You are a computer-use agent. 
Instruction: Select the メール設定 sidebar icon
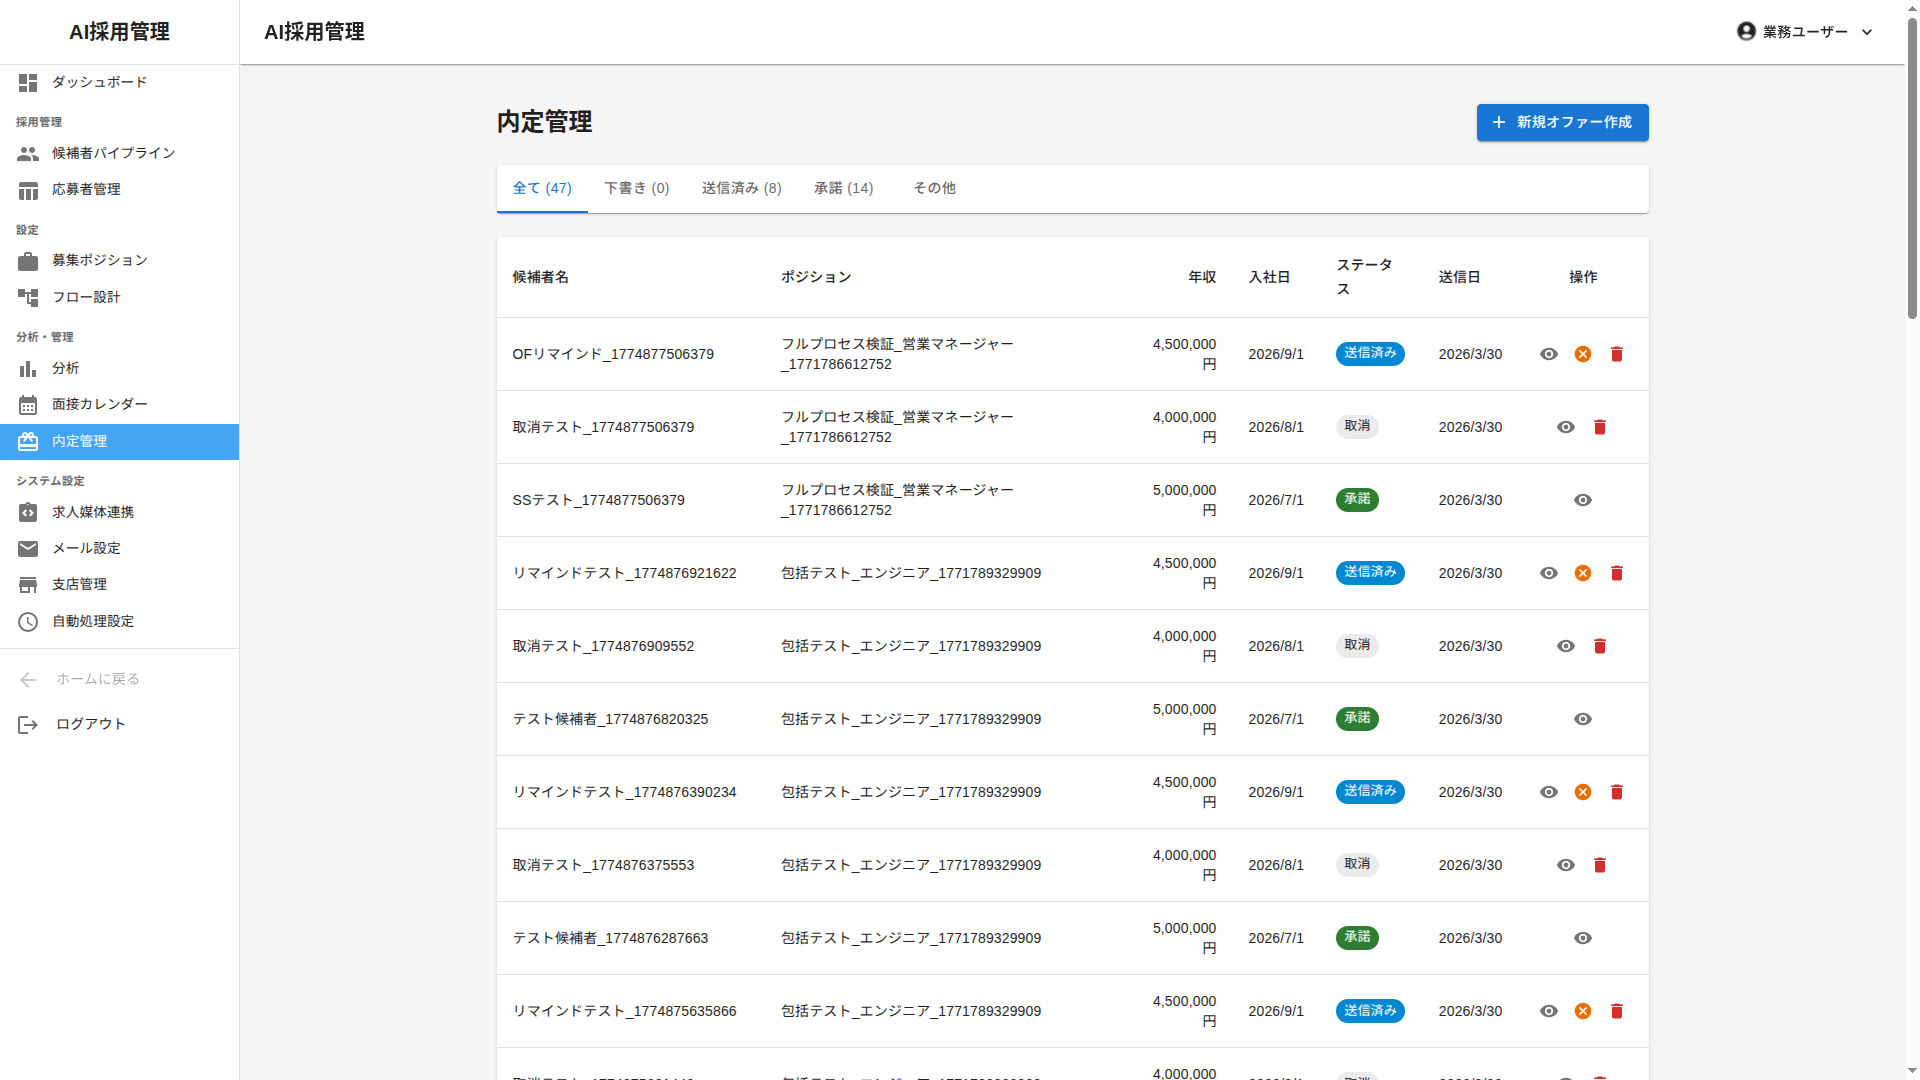click(28, 548)
